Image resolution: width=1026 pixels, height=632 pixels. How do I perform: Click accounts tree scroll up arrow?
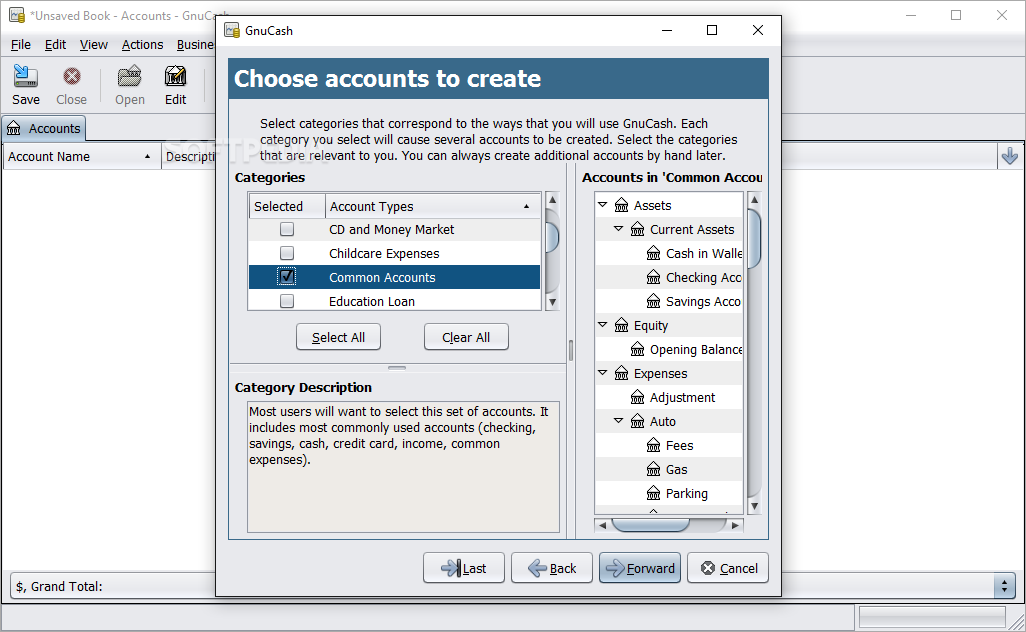click(754, 200)
